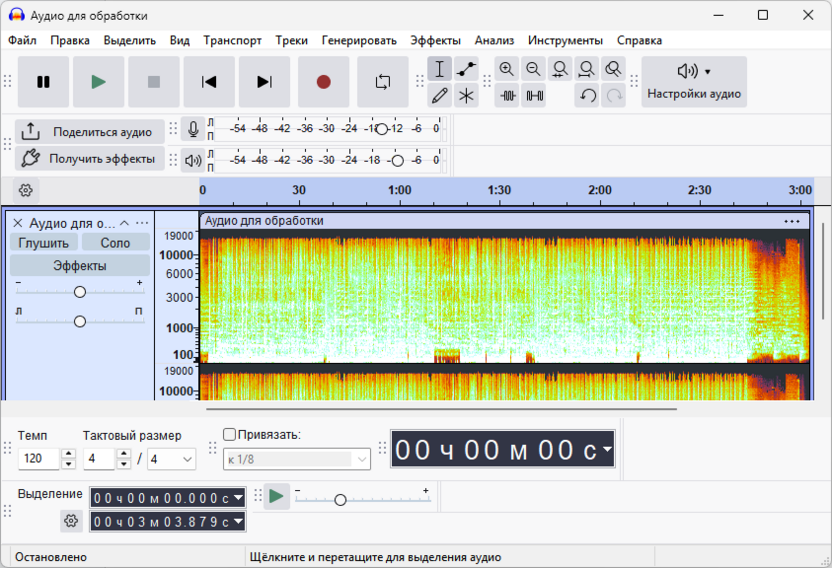Toggle the Глушить mute button
This screenshot has height=568, width=832.
[x=44, y=243]
